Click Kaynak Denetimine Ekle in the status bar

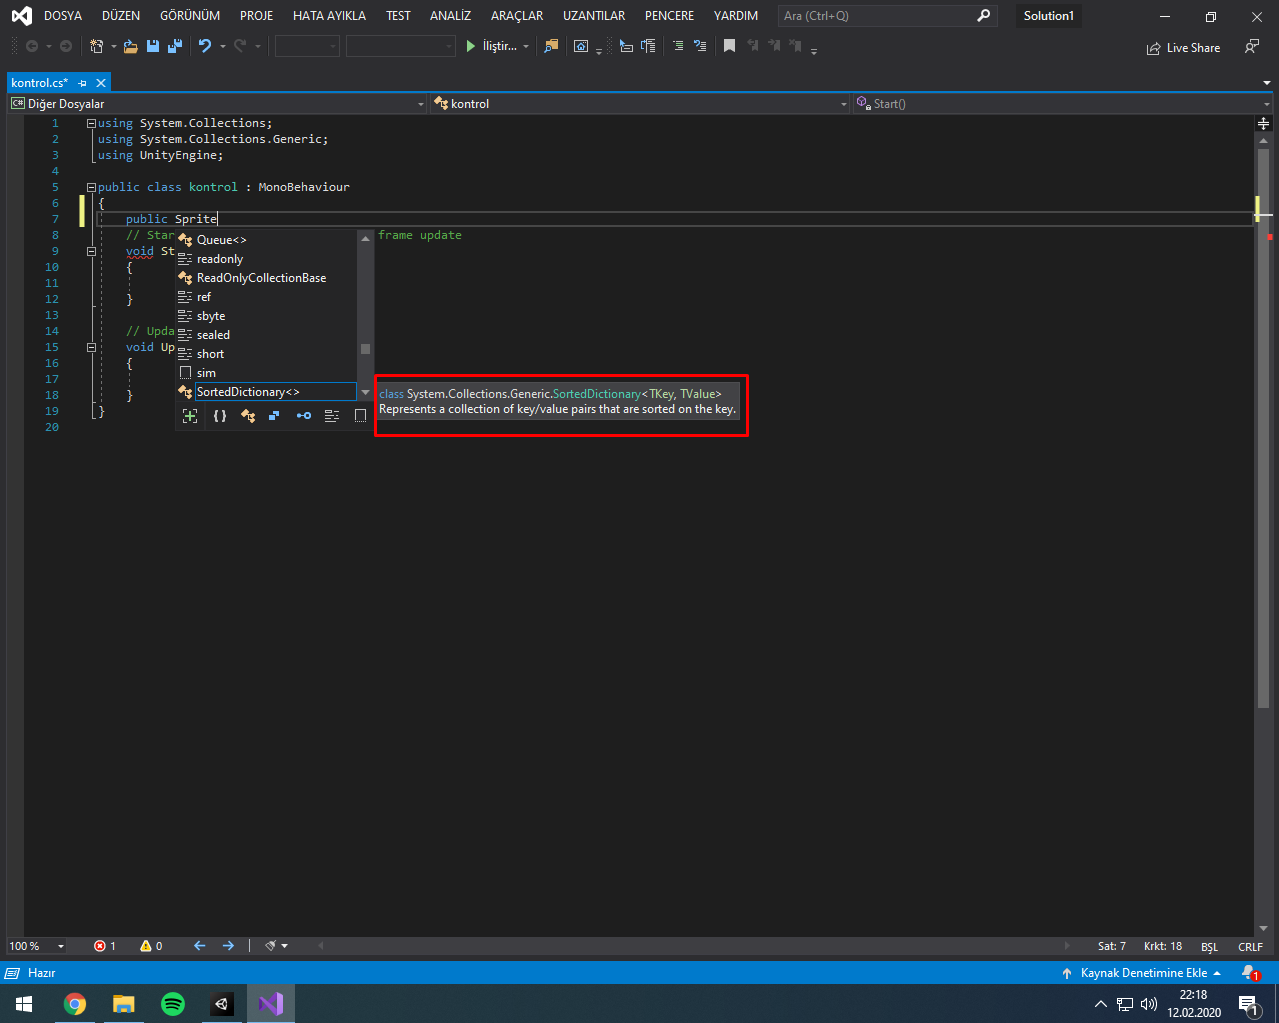(x=1141, y=973)
